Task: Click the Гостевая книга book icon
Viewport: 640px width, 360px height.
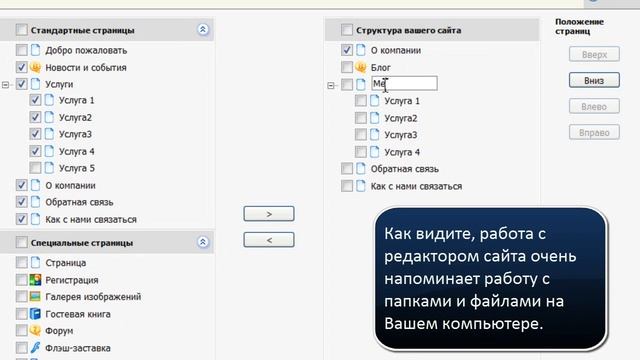Action: 35,314
